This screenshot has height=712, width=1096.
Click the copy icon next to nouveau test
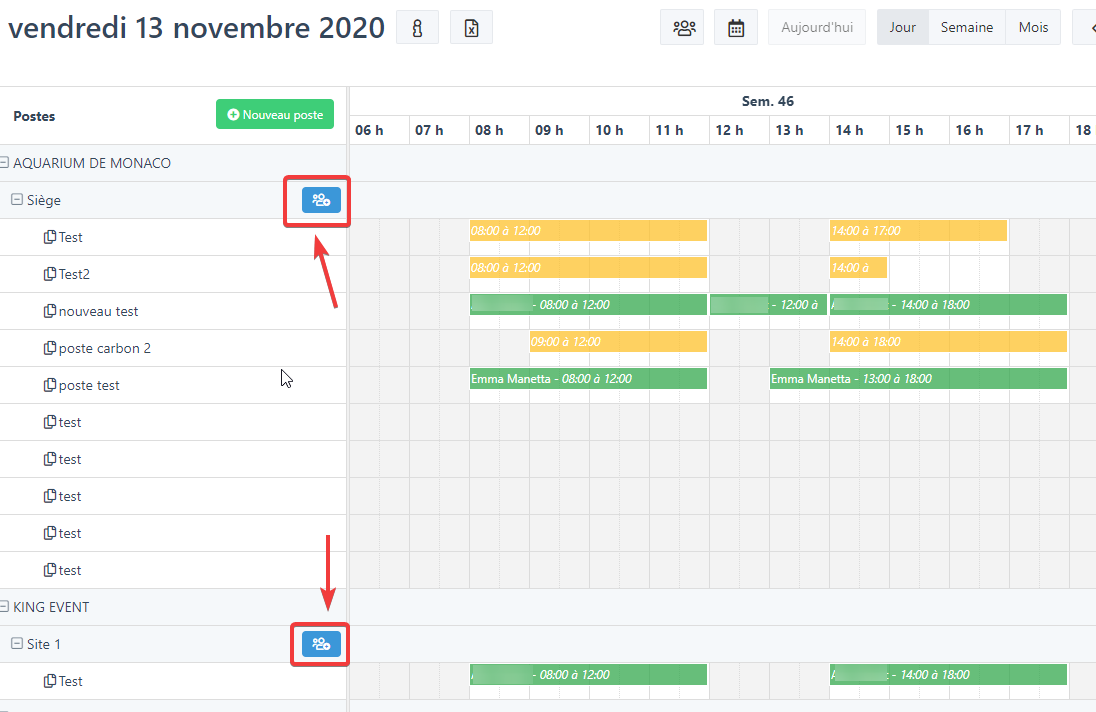click(x=50, y=311)
